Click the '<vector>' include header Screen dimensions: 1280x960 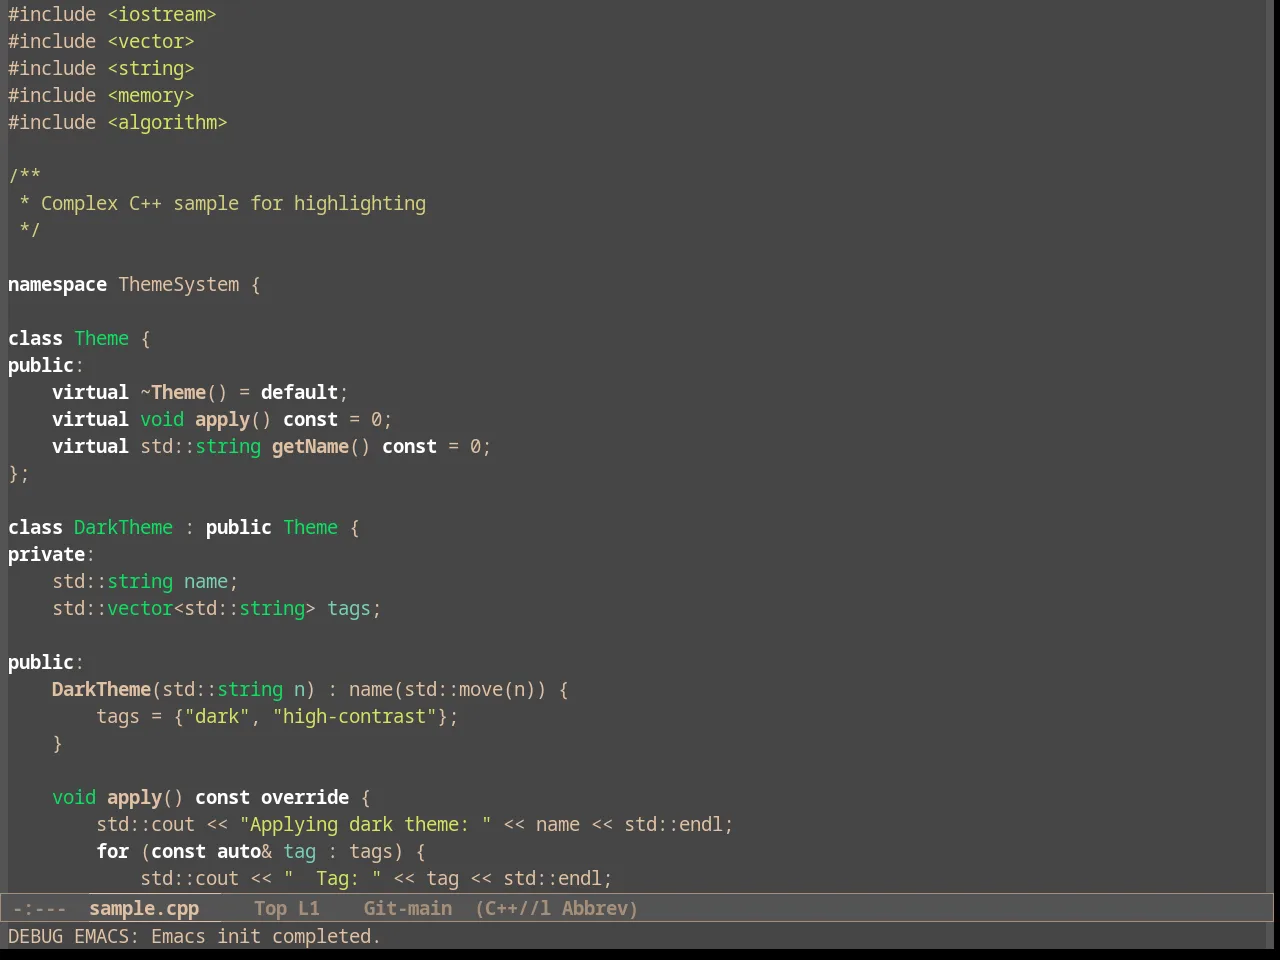coord(151,41)
